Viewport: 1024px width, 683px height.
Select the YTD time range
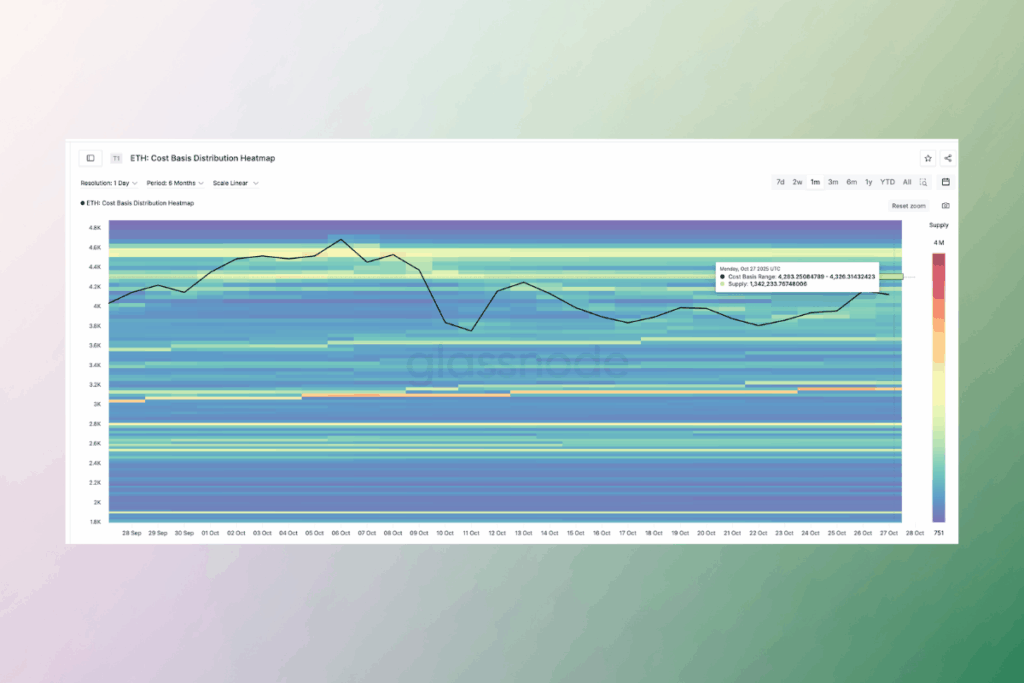pyautogui.click(x=887, y=182)
